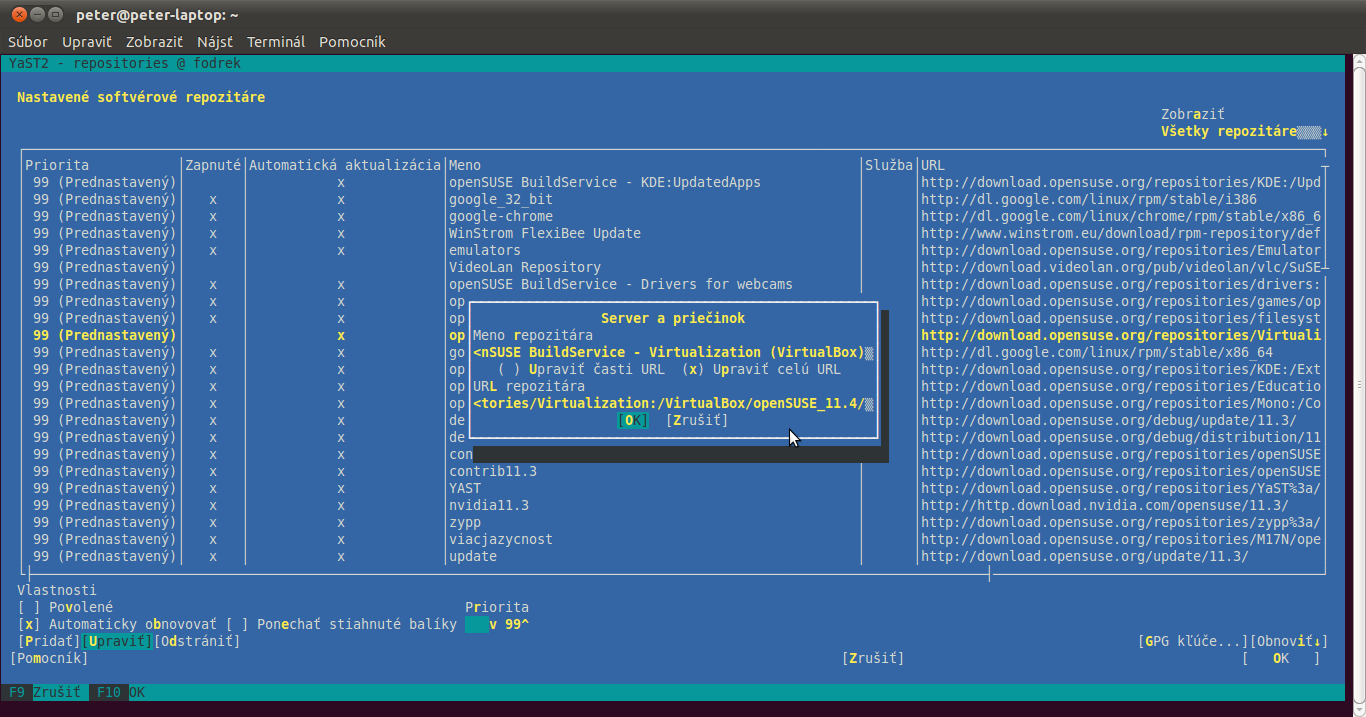Select the Drivers for webcams repository row
The height and width of the screenshot is (717, 1366).
coord(673,284)
